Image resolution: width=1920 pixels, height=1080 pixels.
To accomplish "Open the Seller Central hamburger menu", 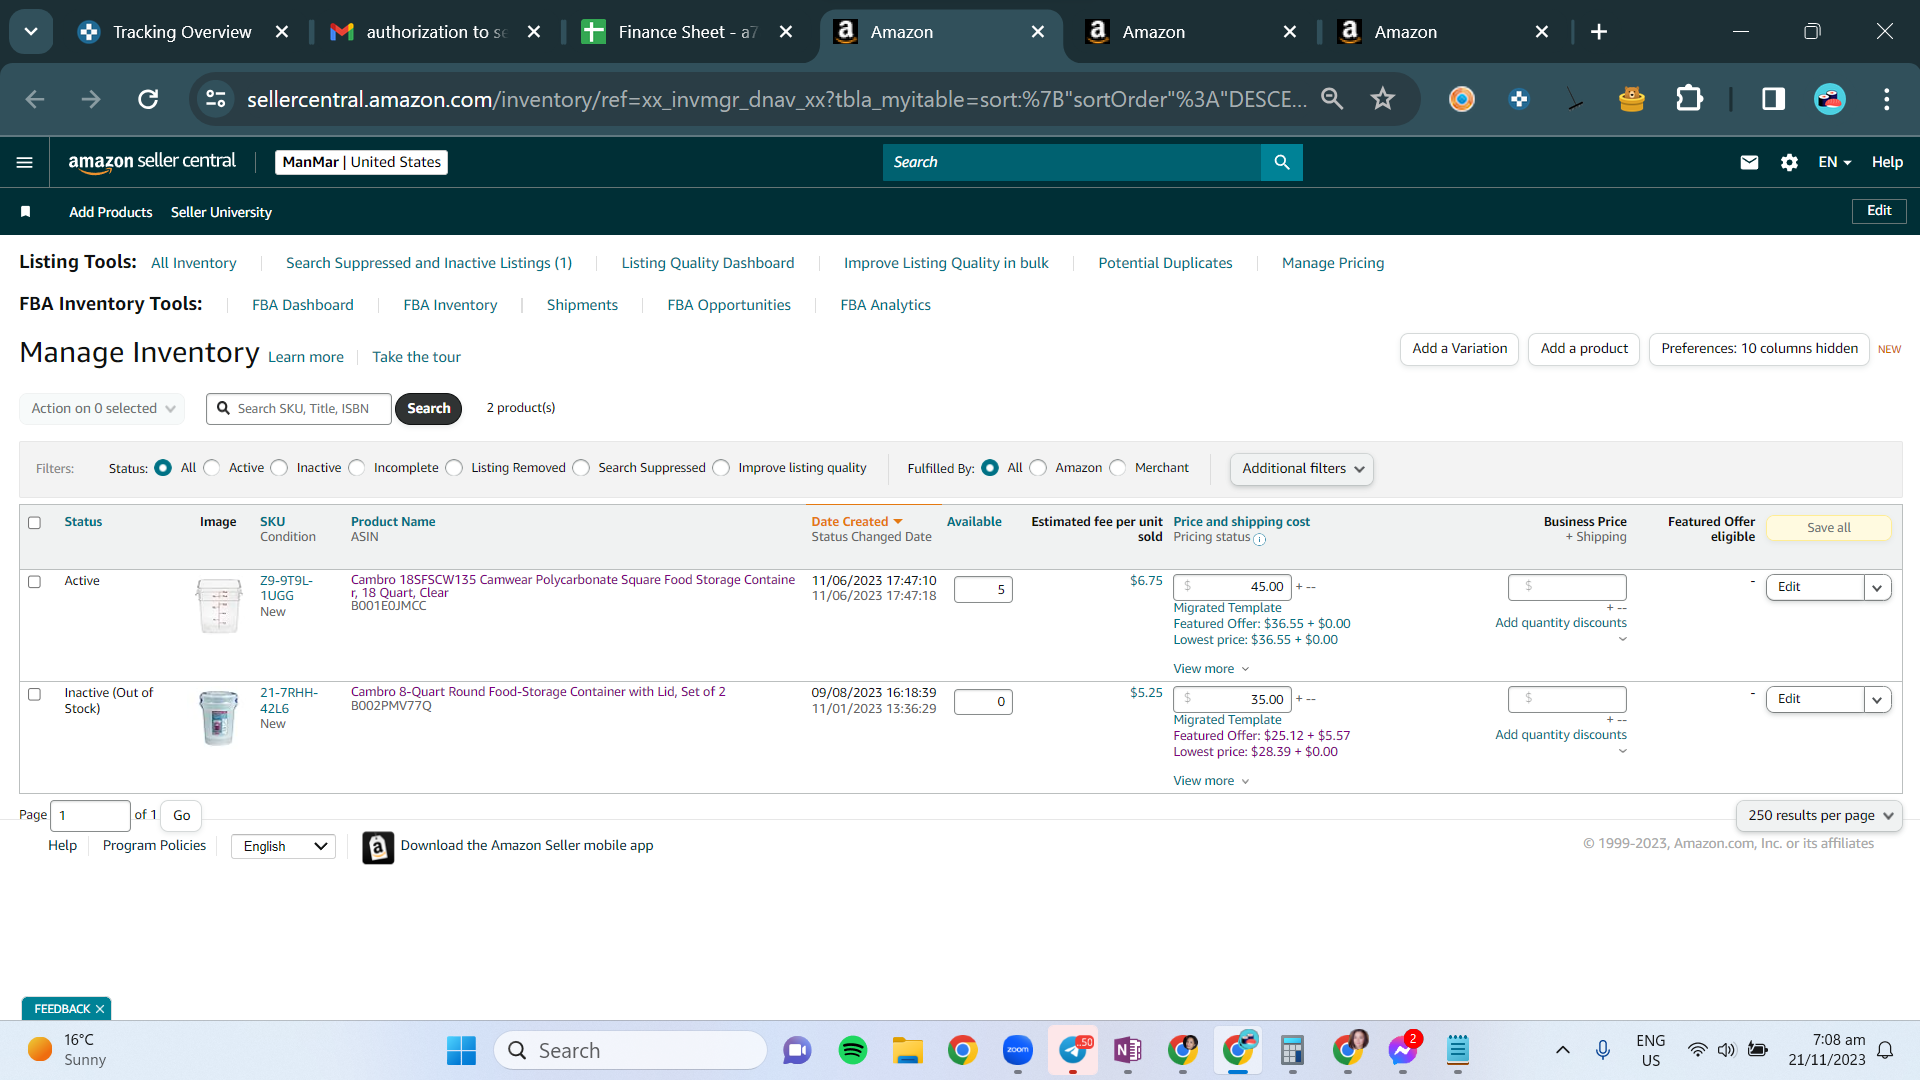I will click(25, 162).
